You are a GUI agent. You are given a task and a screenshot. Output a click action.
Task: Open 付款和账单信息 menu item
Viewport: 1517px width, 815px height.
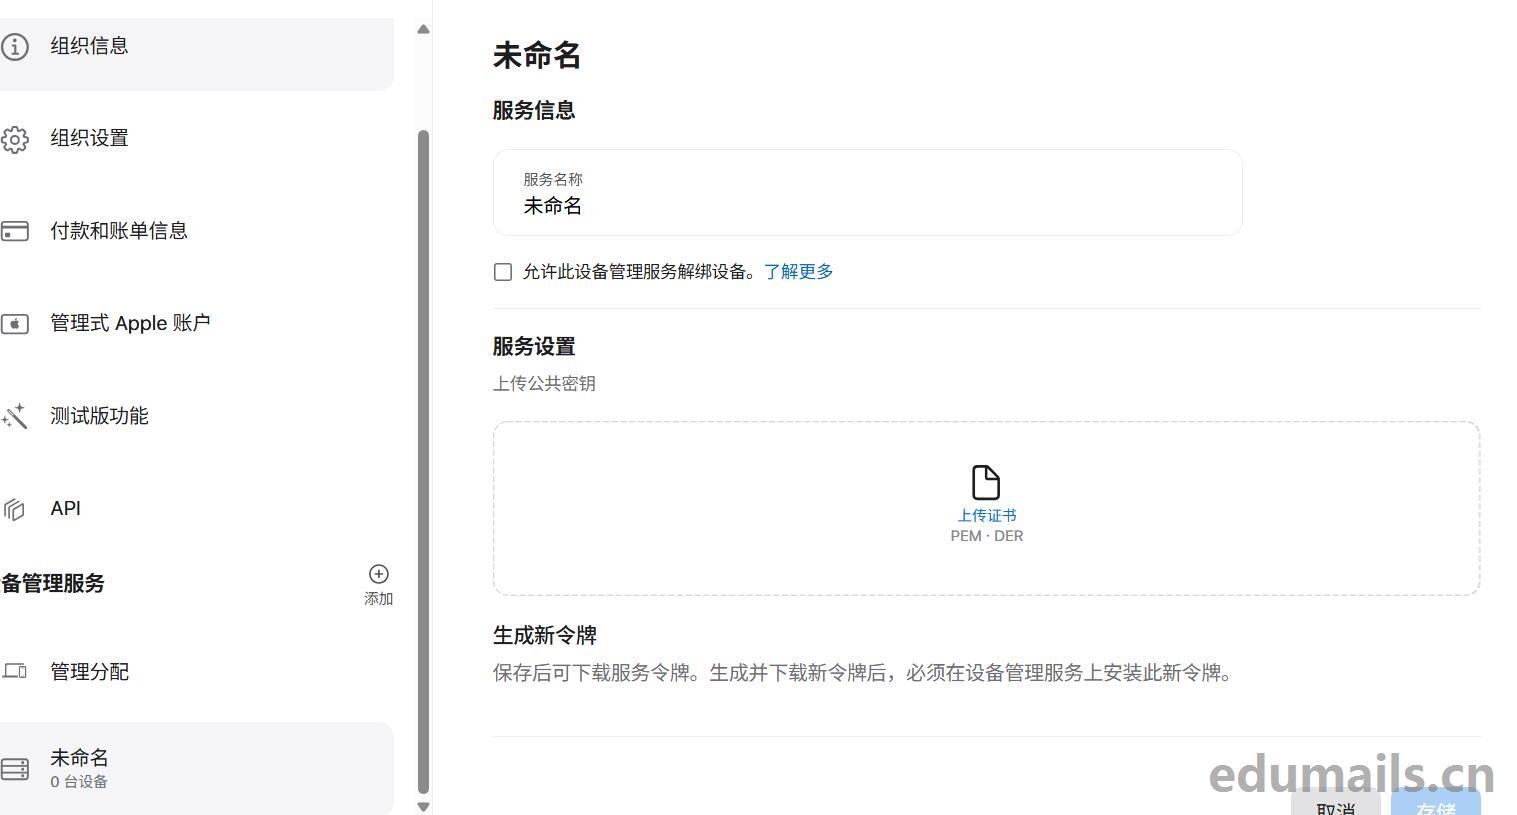point(119,231)
